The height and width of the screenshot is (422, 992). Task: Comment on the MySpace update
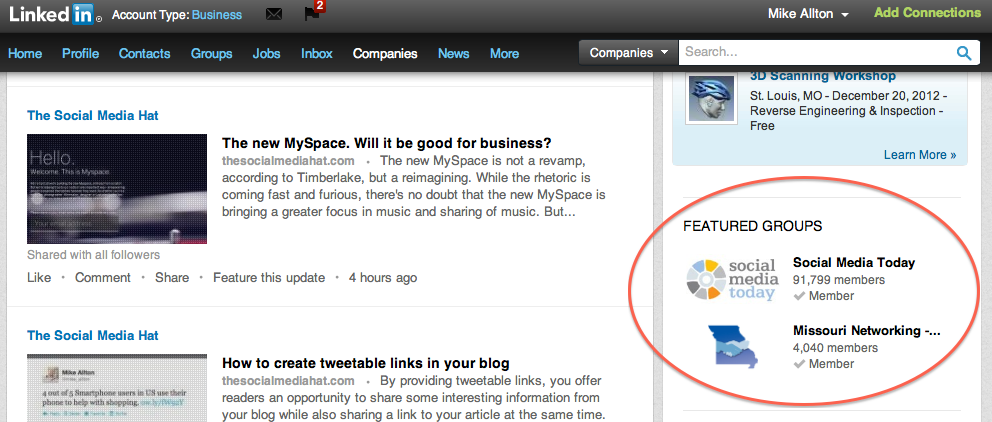tap(103, 277)
